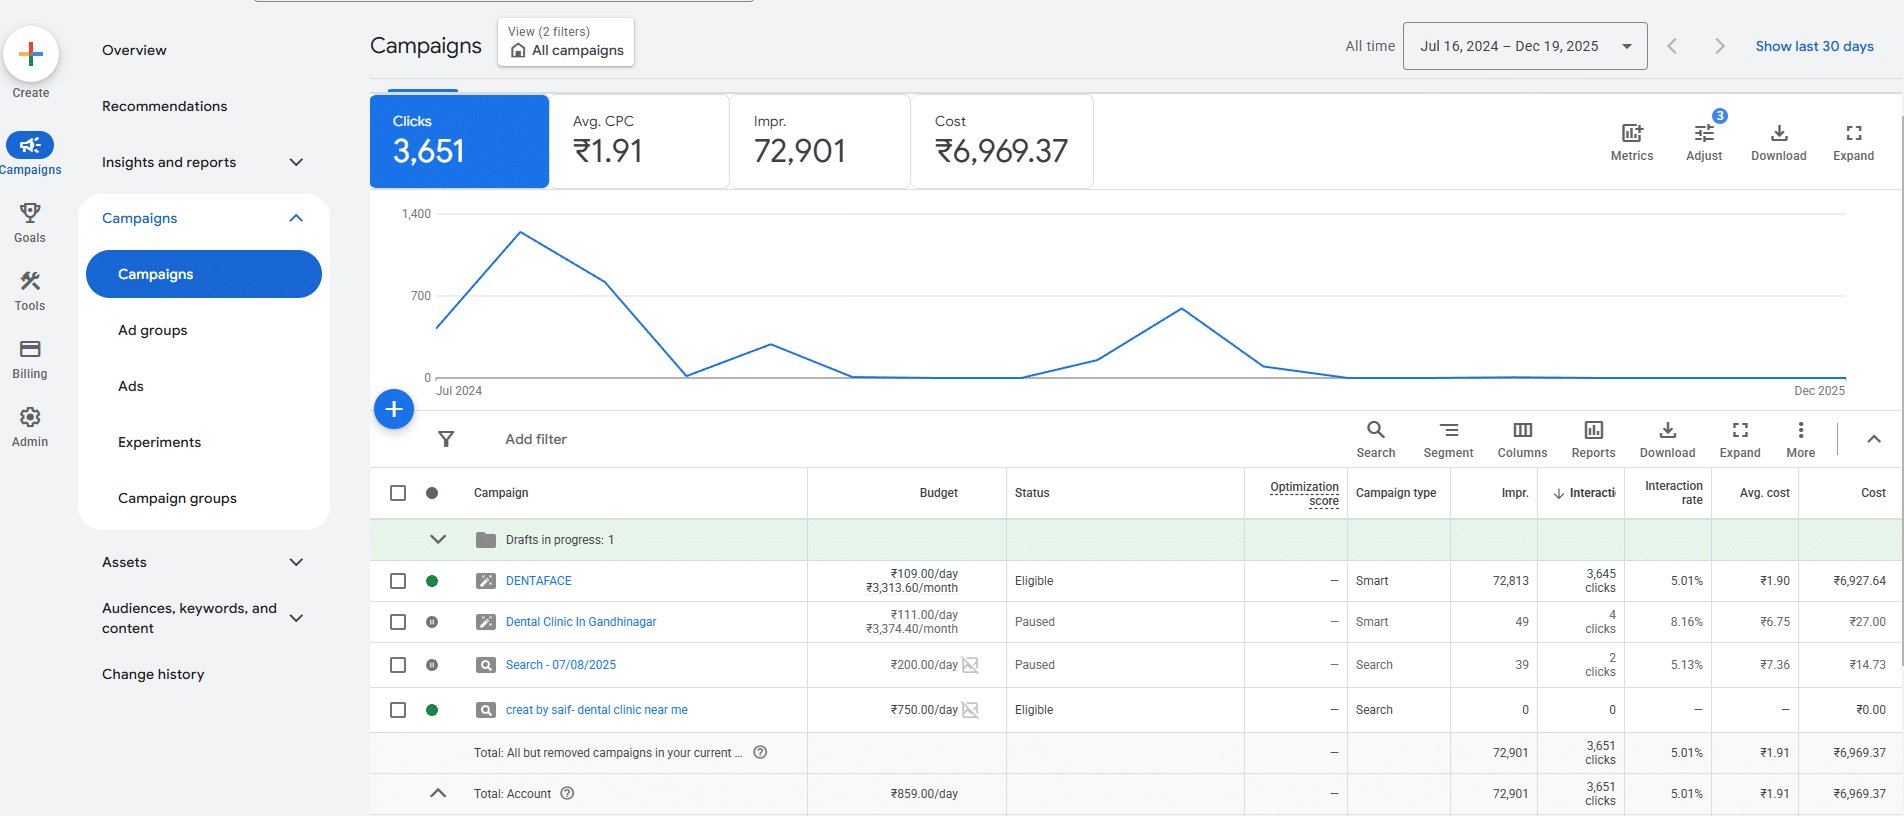This screenshot has height=816, width=1904.
Task: Click the Add filter field
Action: (536, 439)
